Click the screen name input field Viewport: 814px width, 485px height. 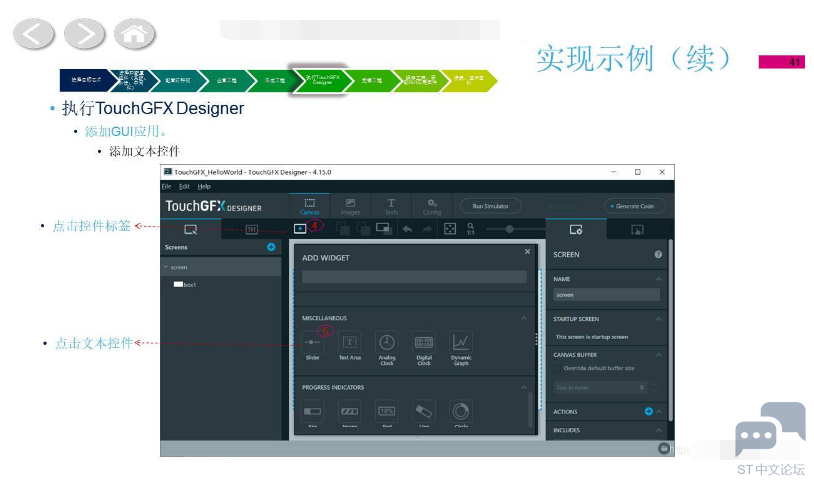(x=606, y=295)
